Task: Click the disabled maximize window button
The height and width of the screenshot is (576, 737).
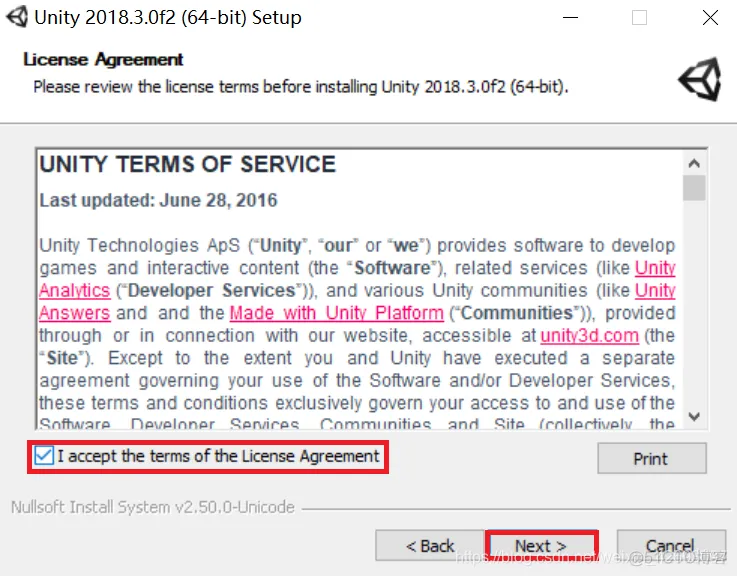Action: click(x=639, y=18)
